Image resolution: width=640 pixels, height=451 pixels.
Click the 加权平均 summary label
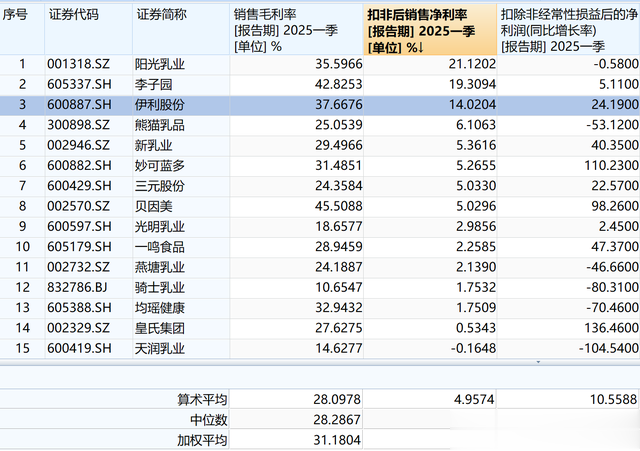(202, 440)
